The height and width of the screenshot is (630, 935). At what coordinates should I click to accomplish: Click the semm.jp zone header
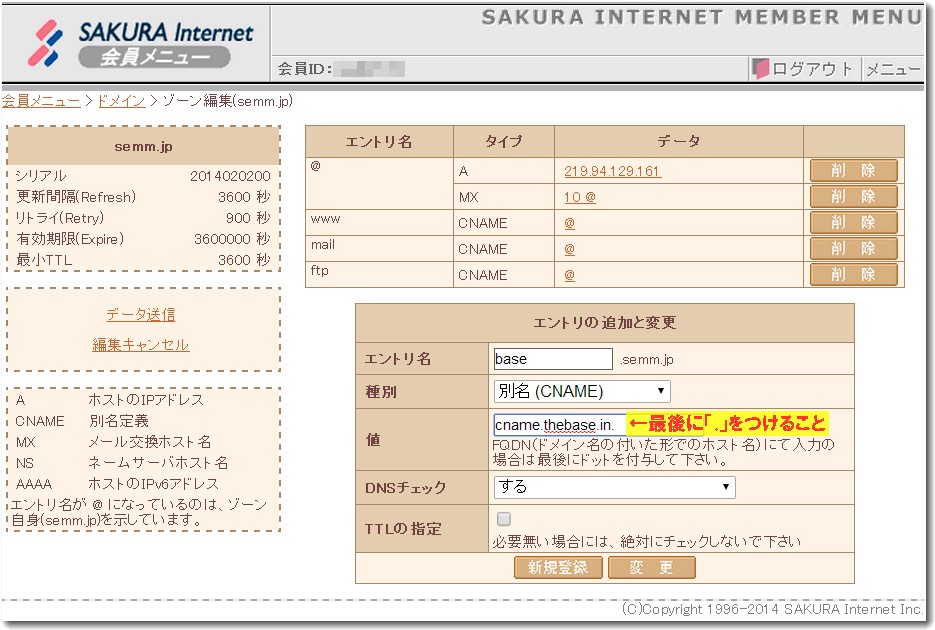143,146
